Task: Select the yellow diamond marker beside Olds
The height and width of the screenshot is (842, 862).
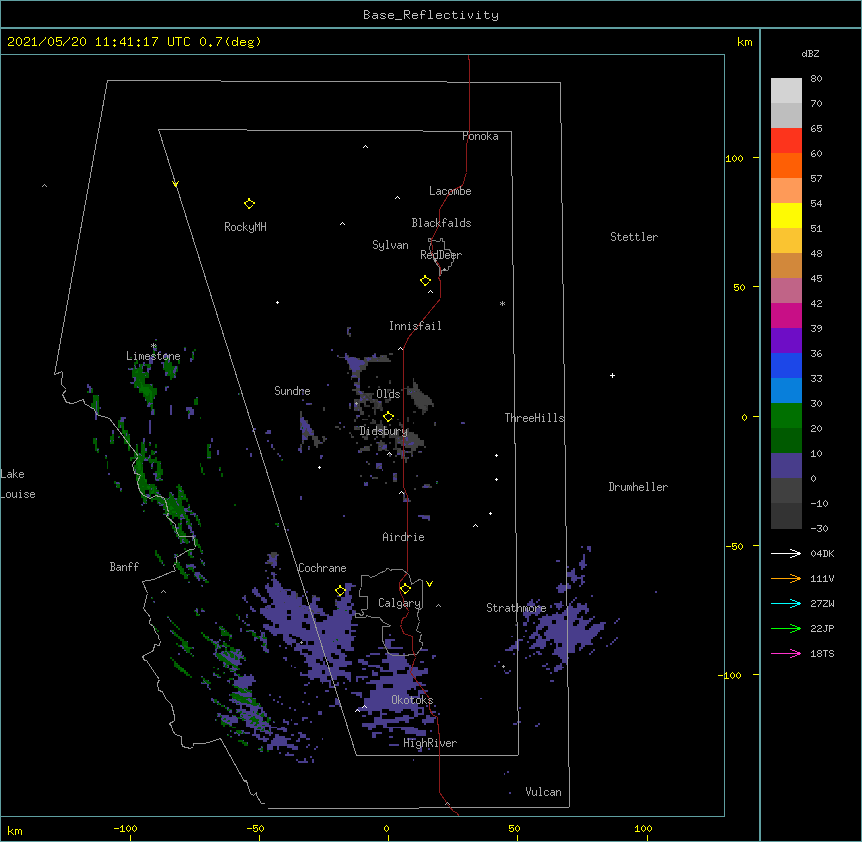Action: point(388,416)
